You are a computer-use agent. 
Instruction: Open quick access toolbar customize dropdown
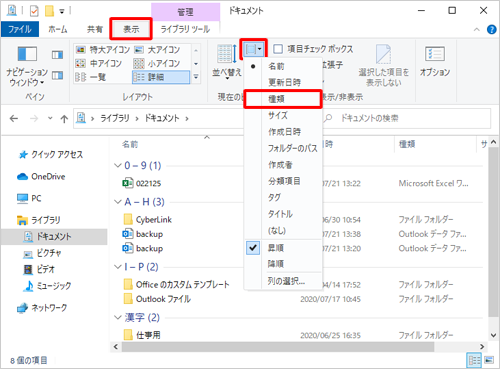62,11
